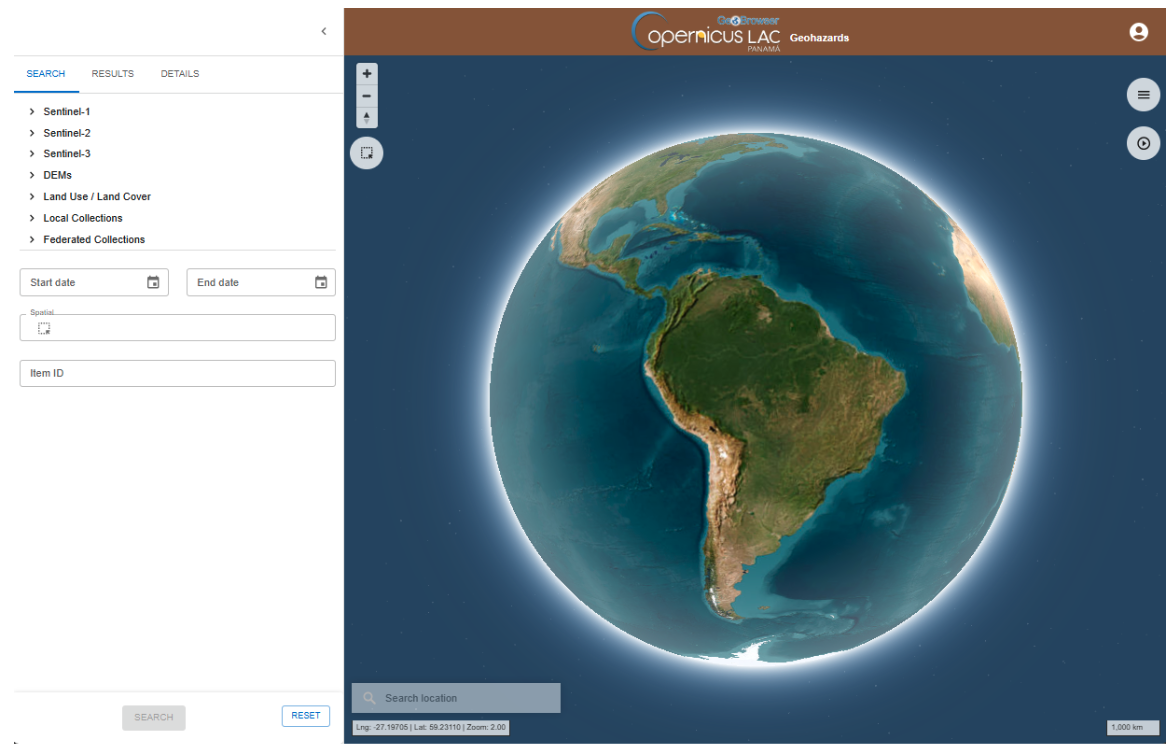Viewport: 1171px width, 750px height.
Task: Switch to the Details tab
Action: [180, 74]
